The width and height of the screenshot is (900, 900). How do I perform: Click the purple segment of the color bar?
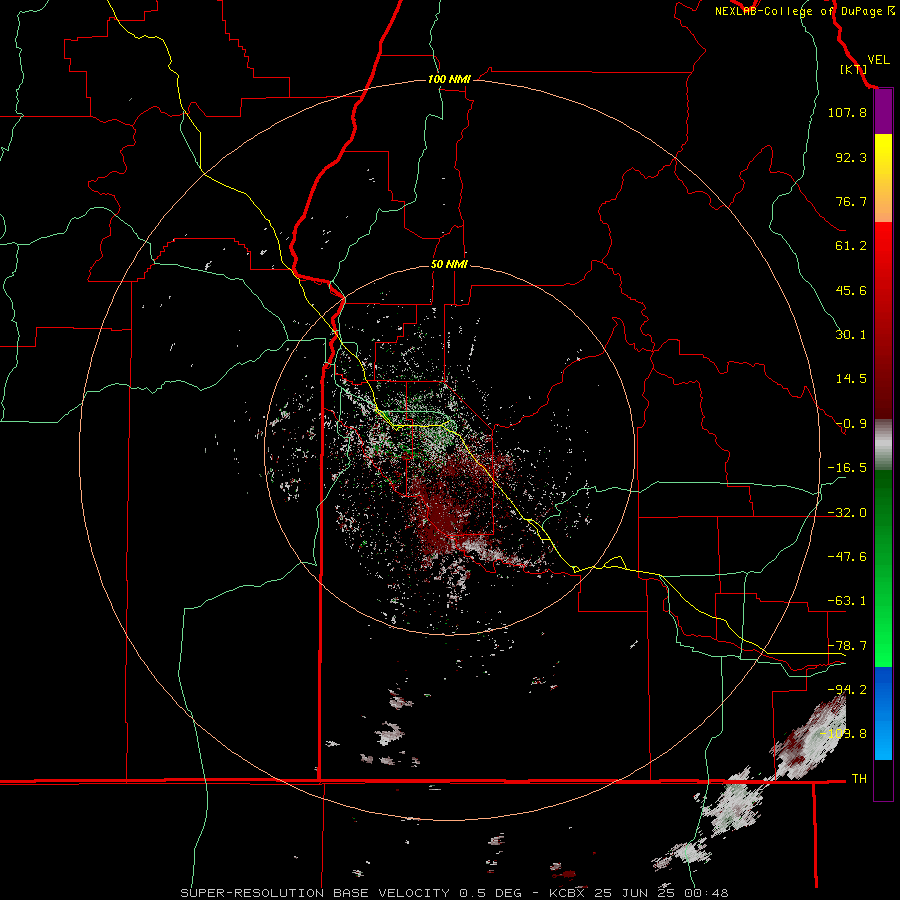(883, 112)
